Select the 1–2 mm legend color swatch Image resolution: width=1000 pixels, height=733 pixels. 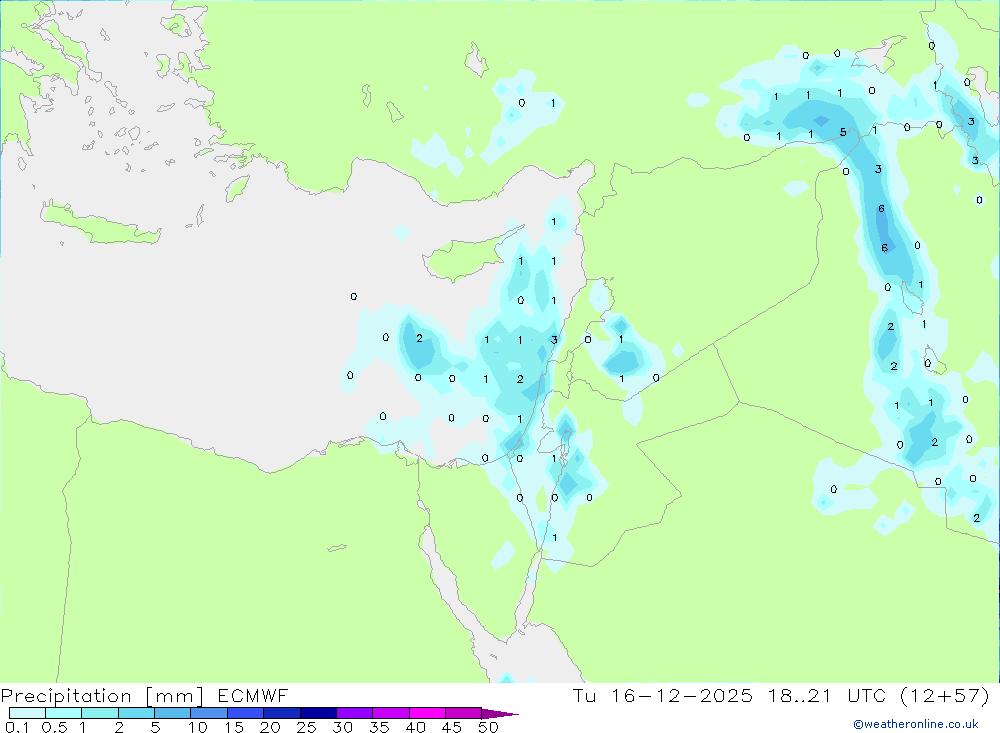(100, 713)
